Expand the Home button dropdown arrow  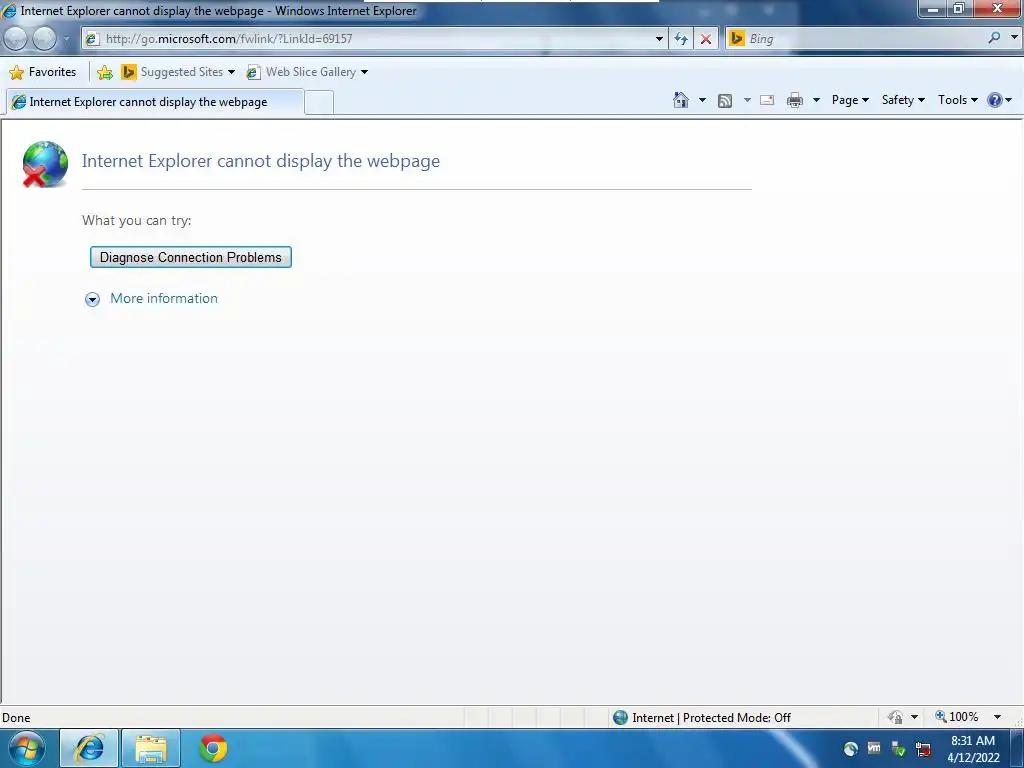pos(702,100)
